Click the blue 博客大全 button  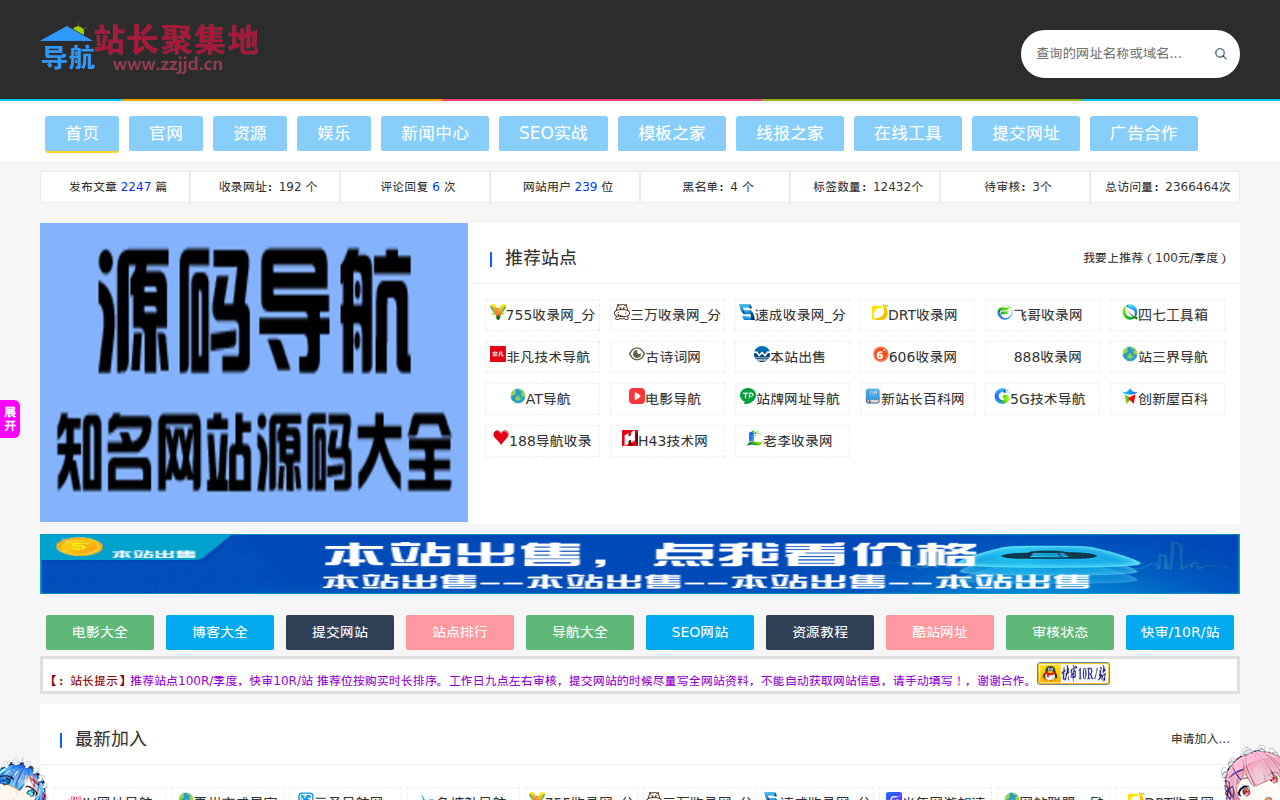(x=220, y=633)
